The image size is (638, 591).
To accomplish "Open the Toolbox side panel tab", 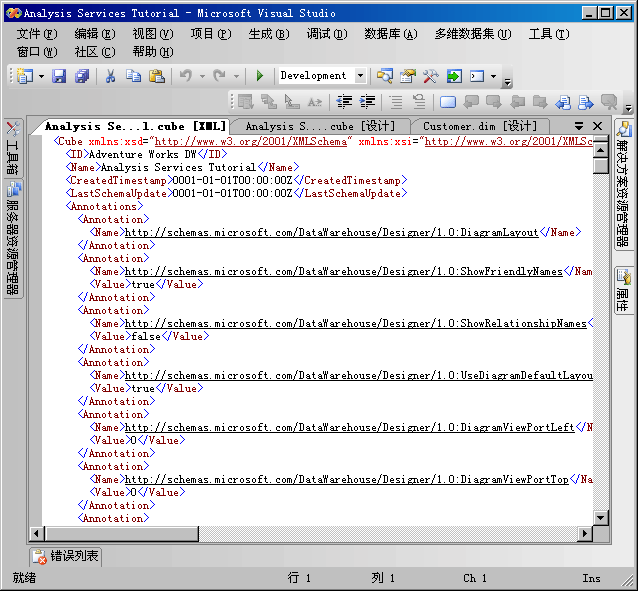I will (13, 147).
